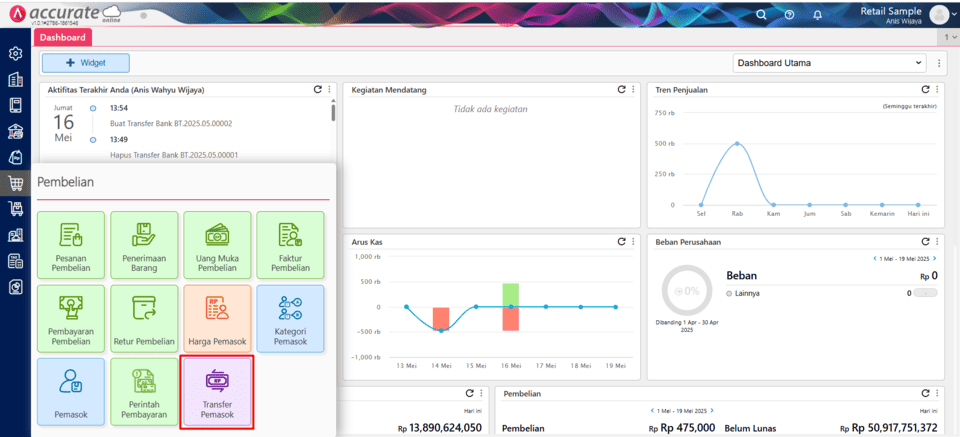Select Harga Pemasok icon
This screenshot has width=960, height=437.
coord(217,318)
